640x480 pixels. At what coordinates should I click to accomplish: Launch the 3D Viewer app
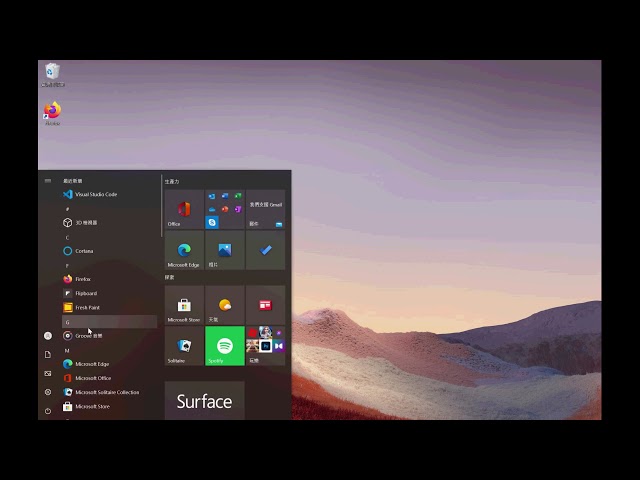pos(109,222)
